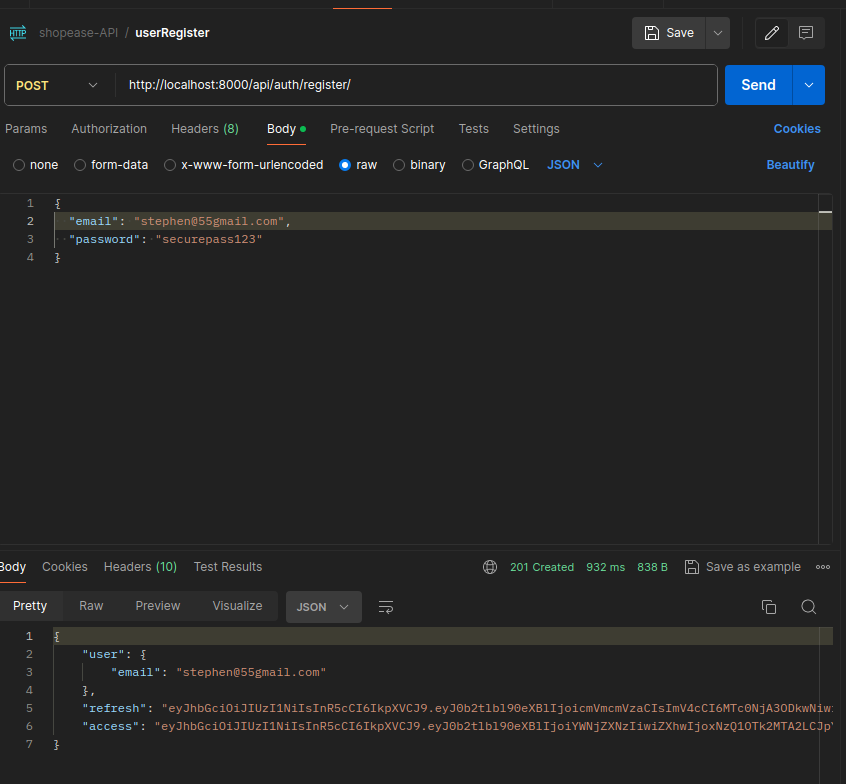
Task: Open the Tests tab
Action: tap(474, 129)
